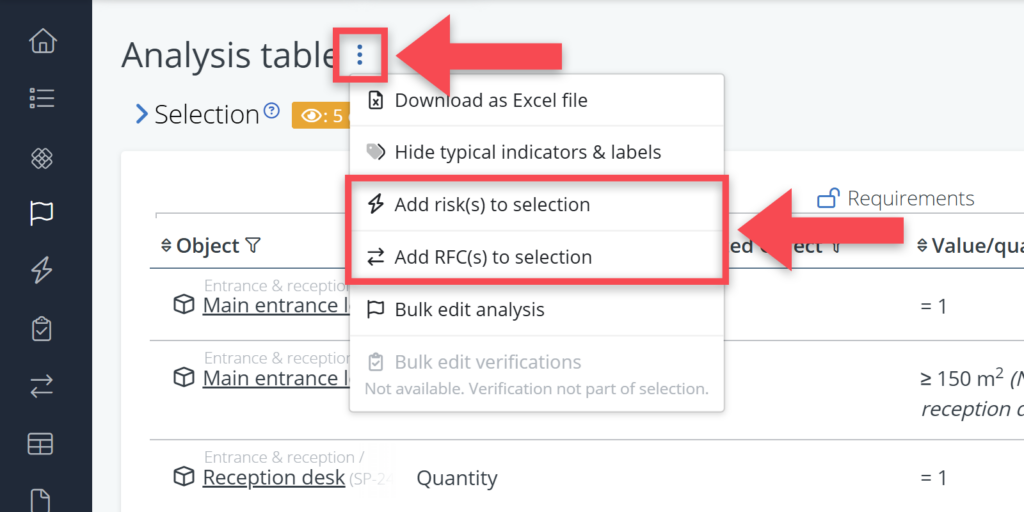Open the three-dot Analysis table menu
Image resolution: width=1024 pixels, height=512 pixels.
tap(359, 56)
